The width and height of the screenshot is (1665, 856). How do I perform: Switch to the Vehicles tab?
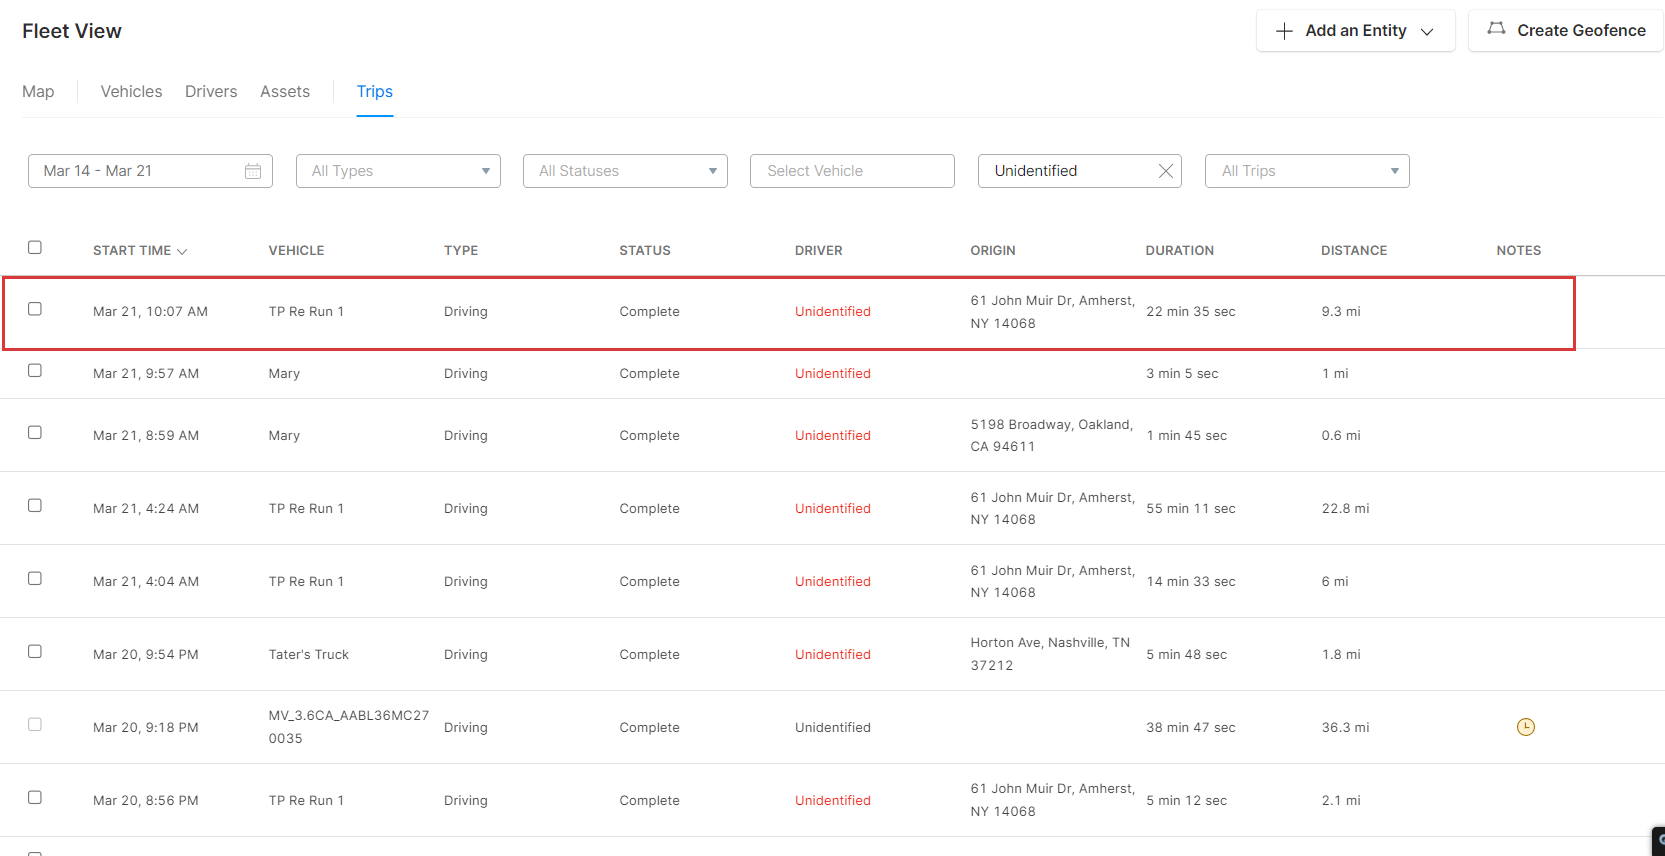pos(131,91)
